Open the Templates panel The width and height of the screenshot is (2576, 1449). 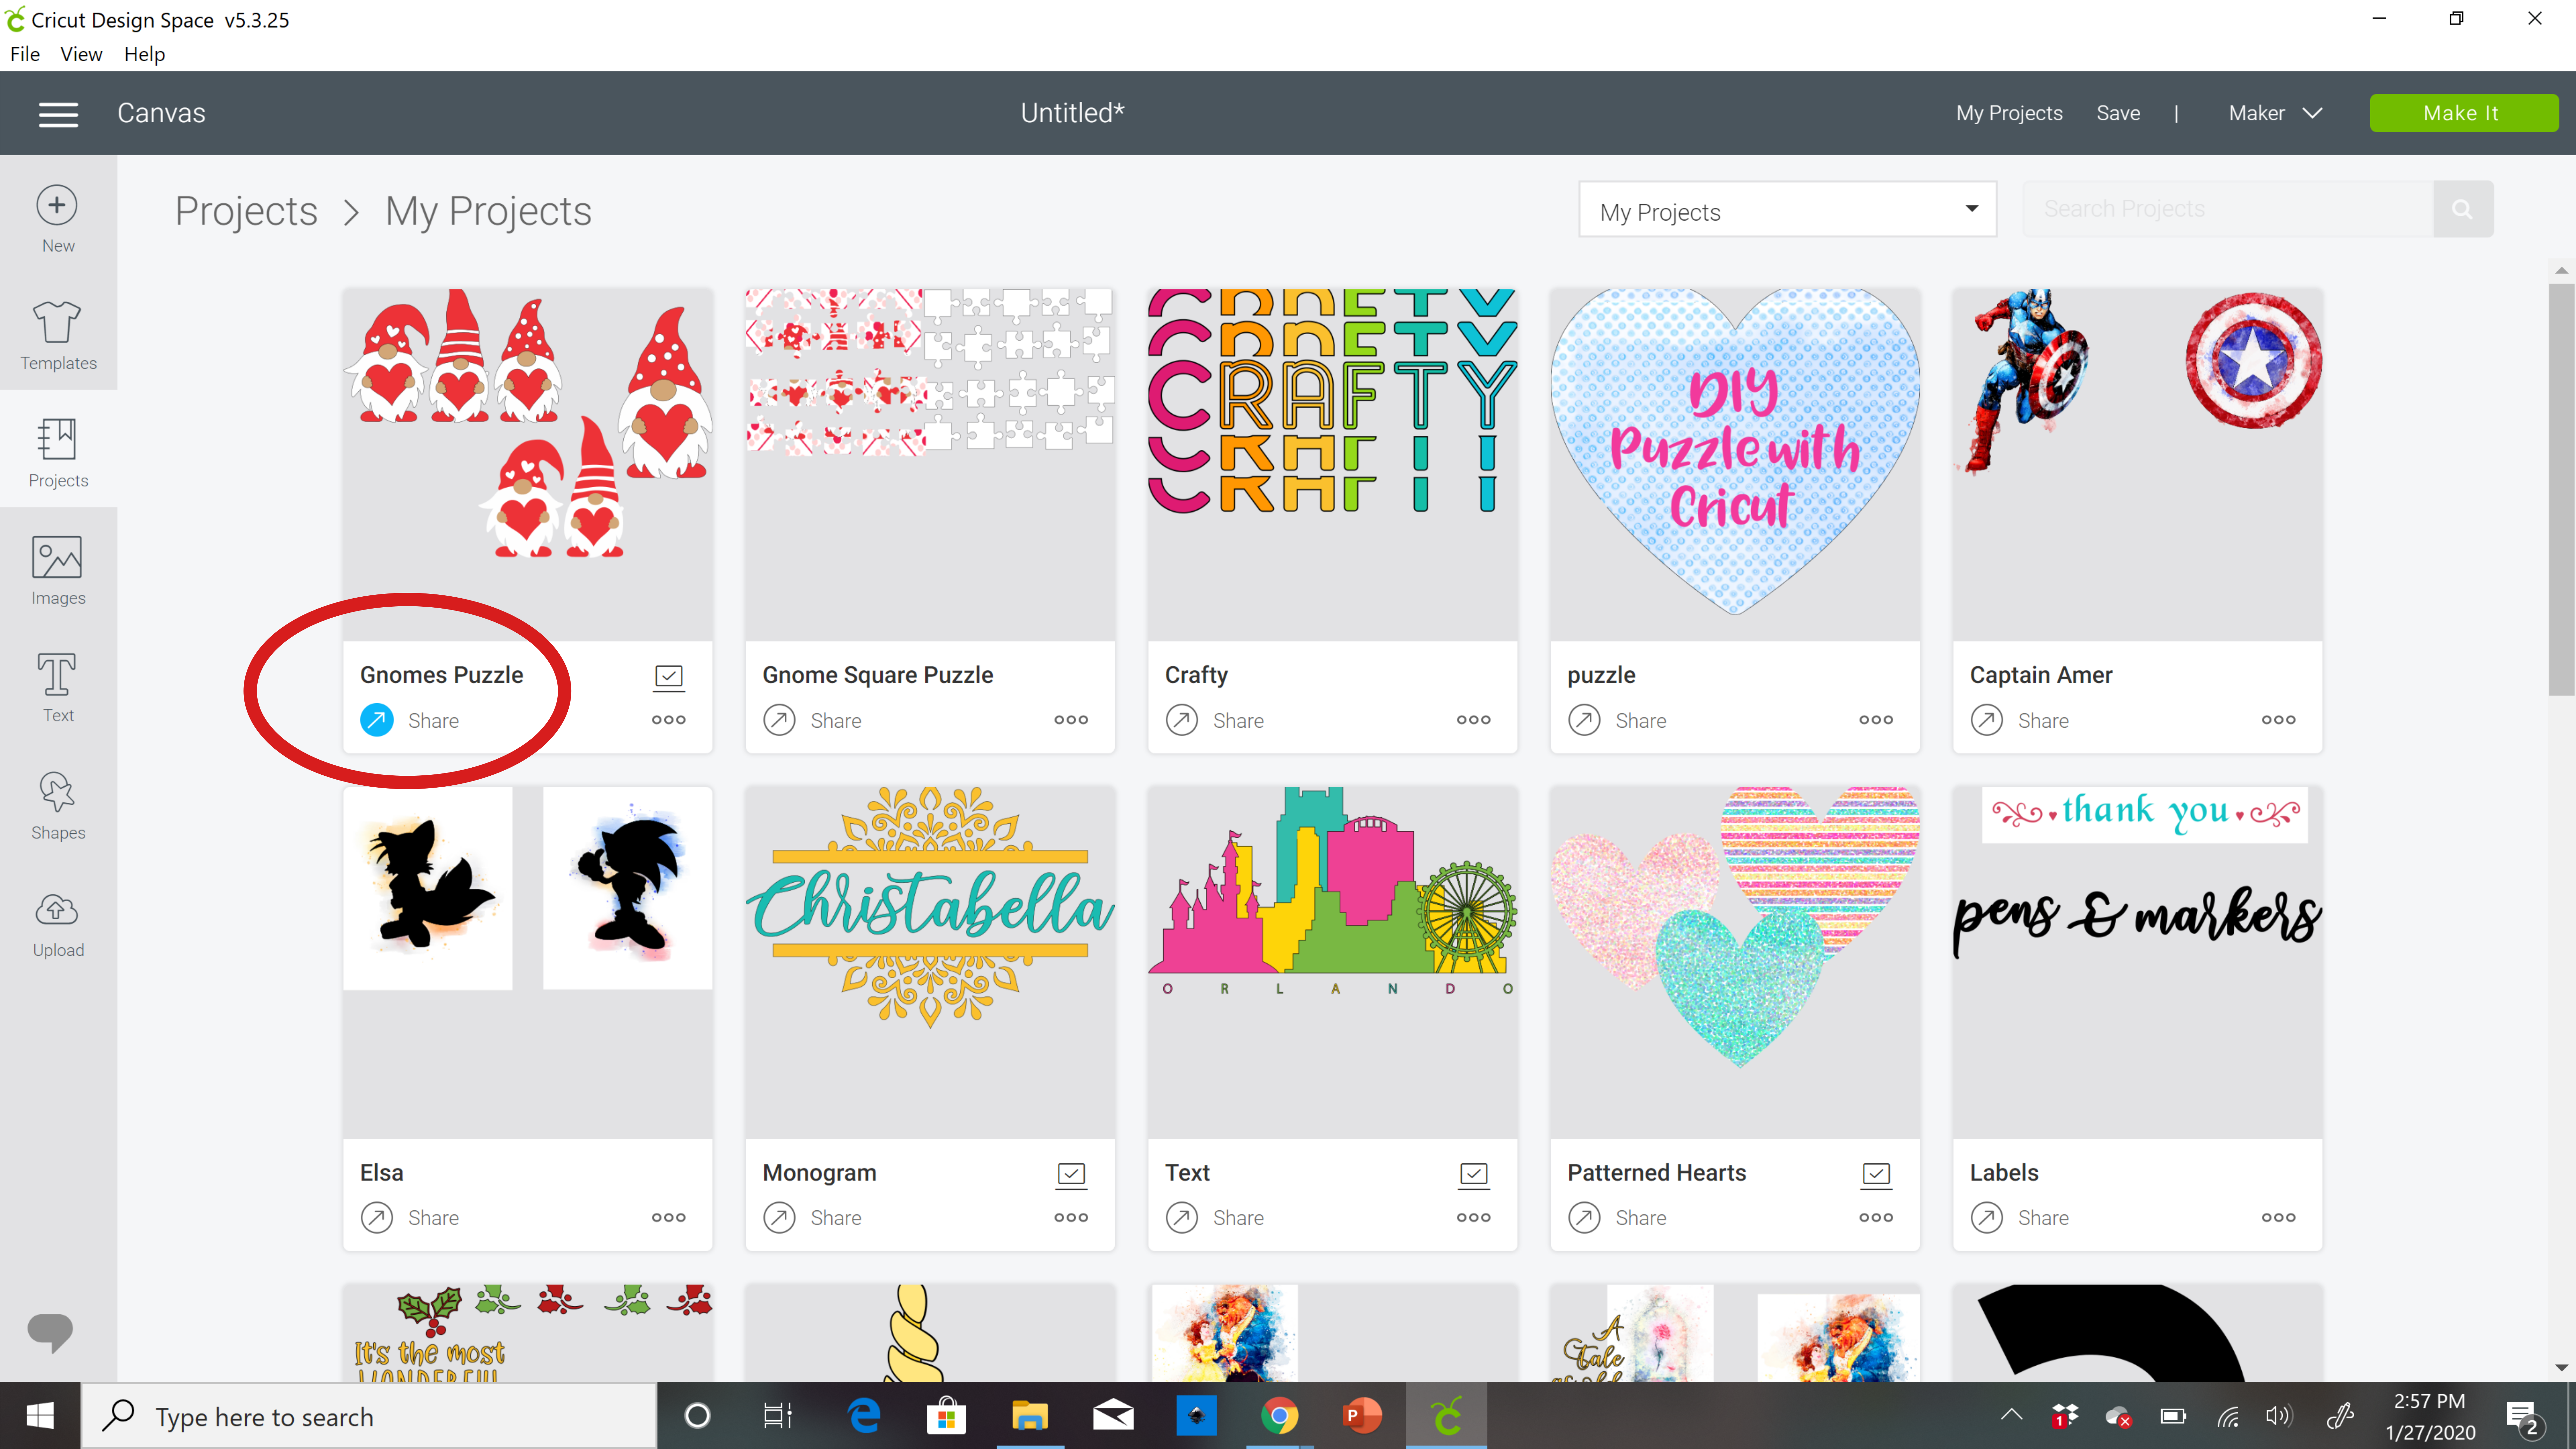(x=58, y=333)
